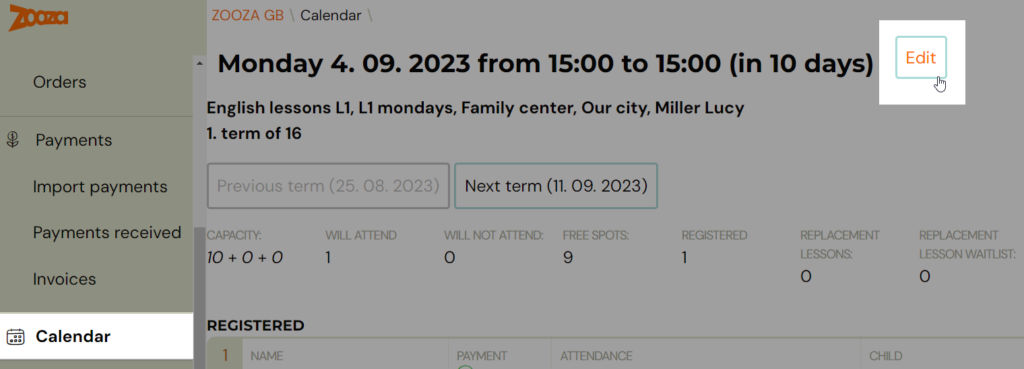The image size is (1024, 369).
Task: Open the Invoices sidebar item
Action: point(65,280)
